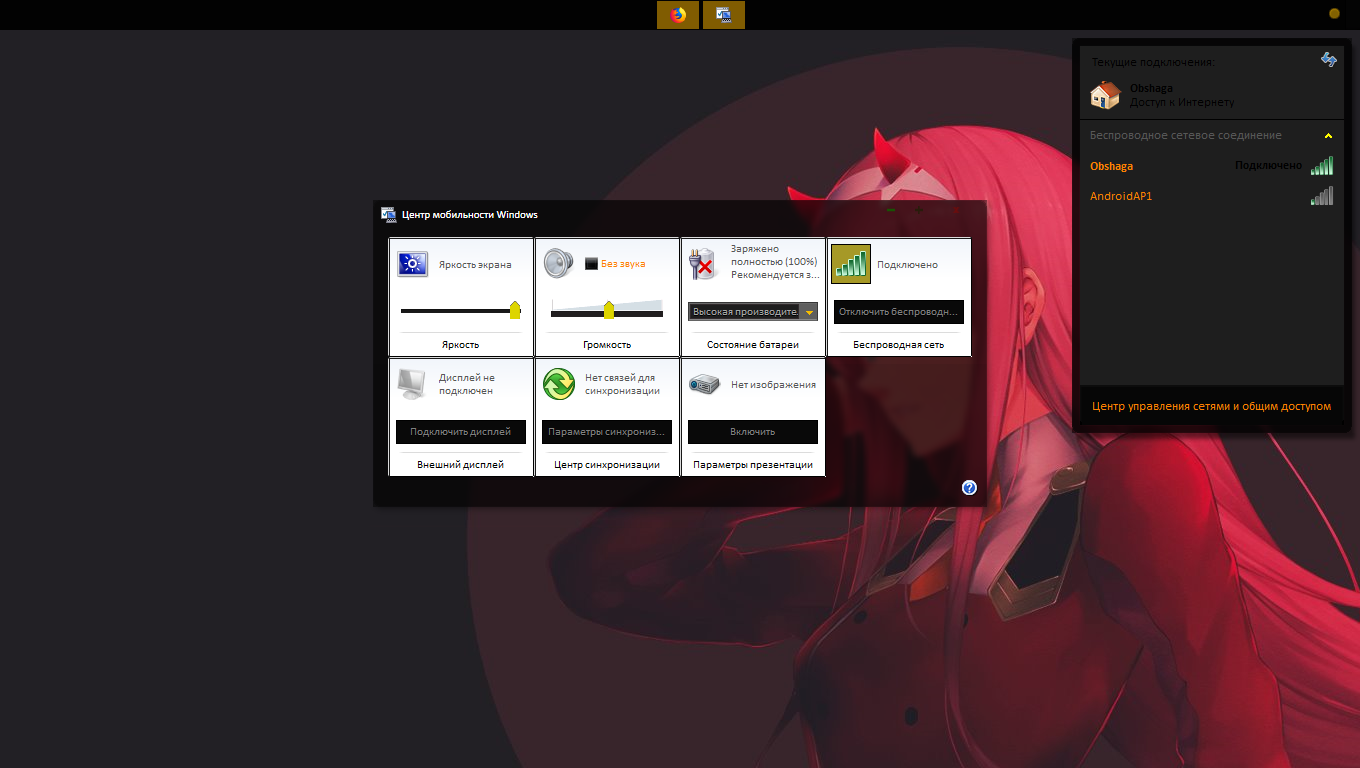Open display settings via the brightness sun icon

point(413,264)
